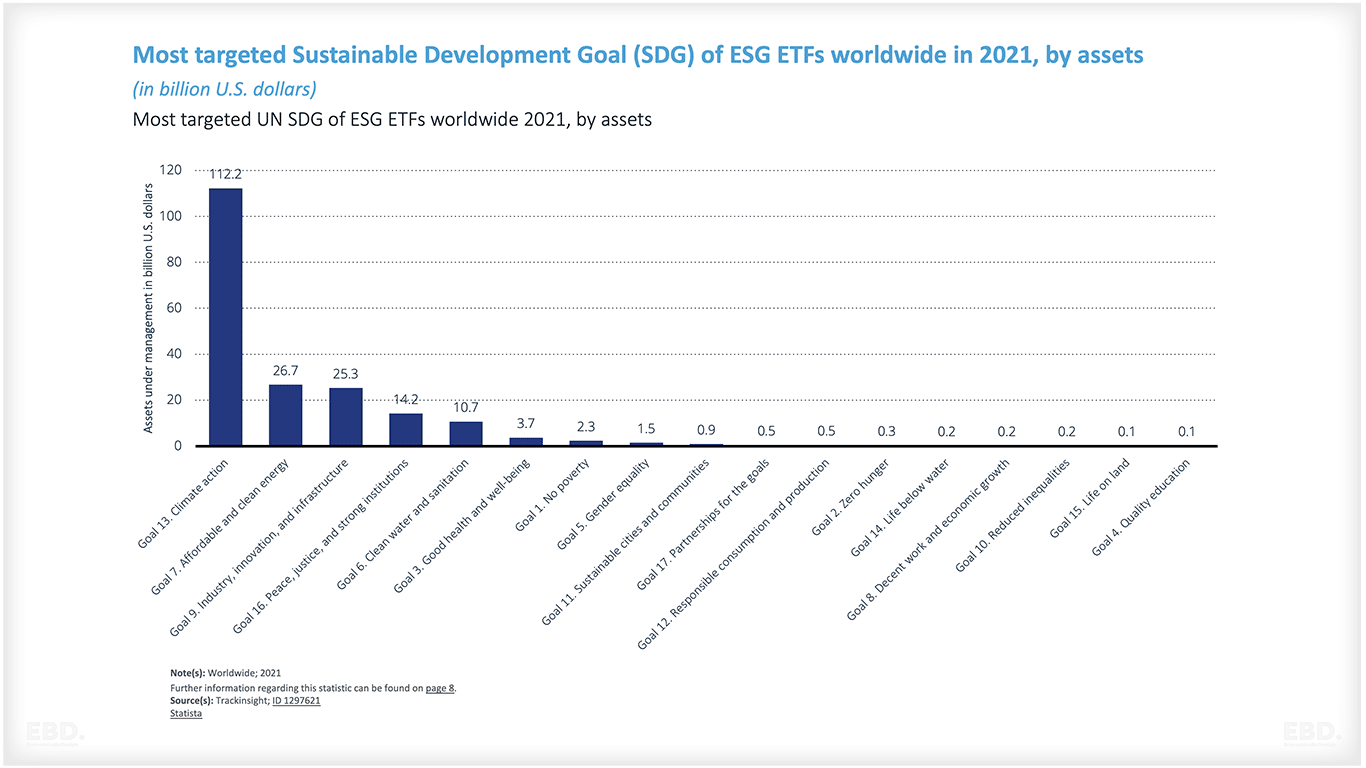
Task: Click the 120 gridline value on y-axis
Action: pyautogui.click(x=170, y=169)
